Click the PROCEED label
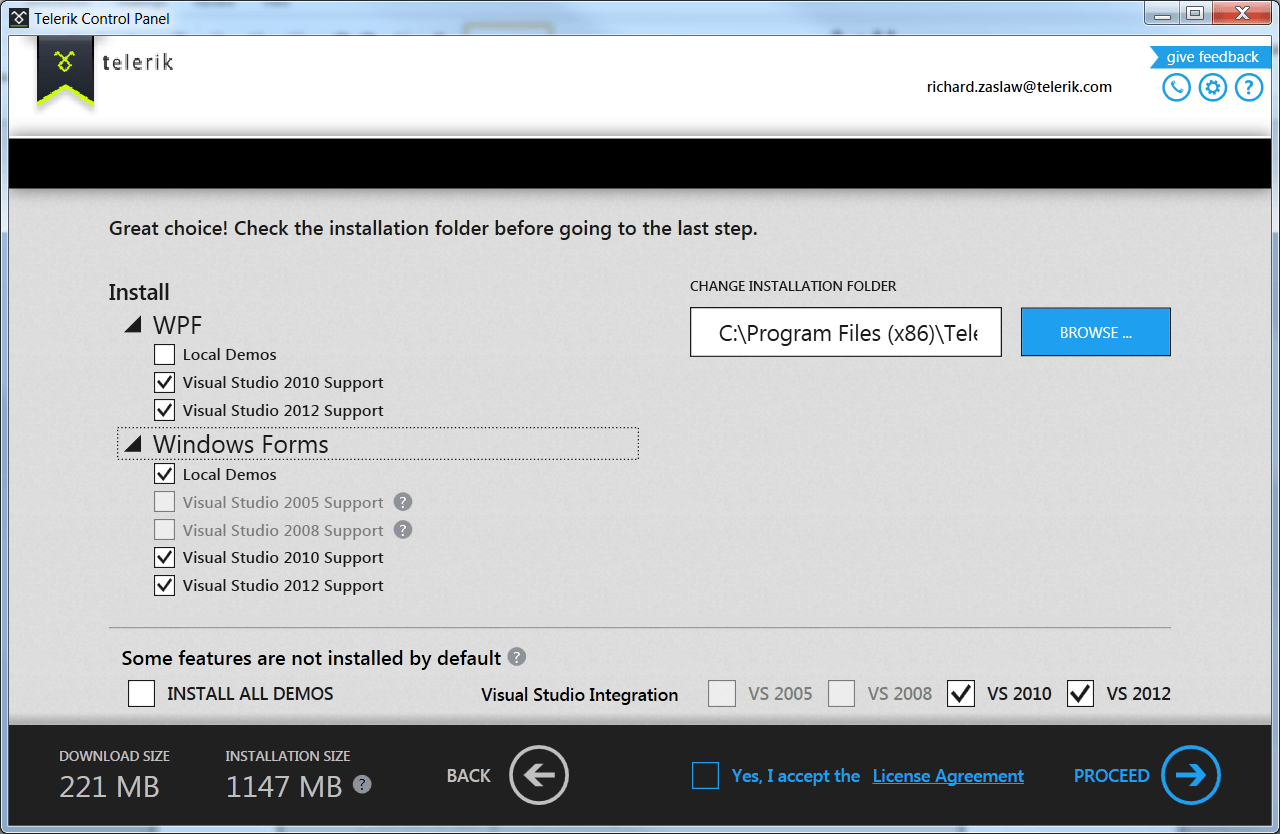The height and width of the screenshot is (834, 1280). (1112, 776)
